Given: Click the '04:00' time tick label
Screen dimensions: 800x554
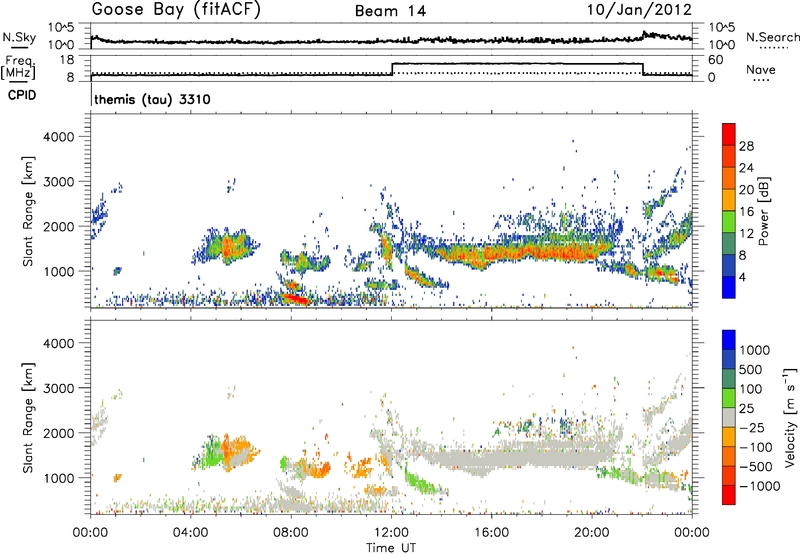Looking at the screenshot, I should pos(190,533).
